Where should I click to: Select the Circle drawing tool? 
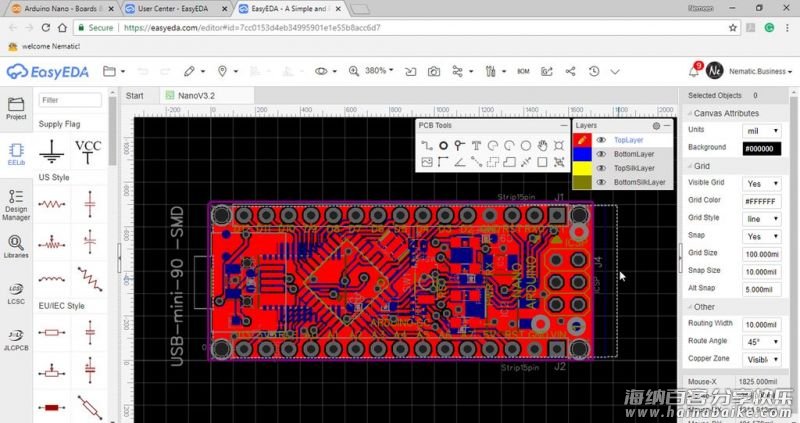pos(526,146)
